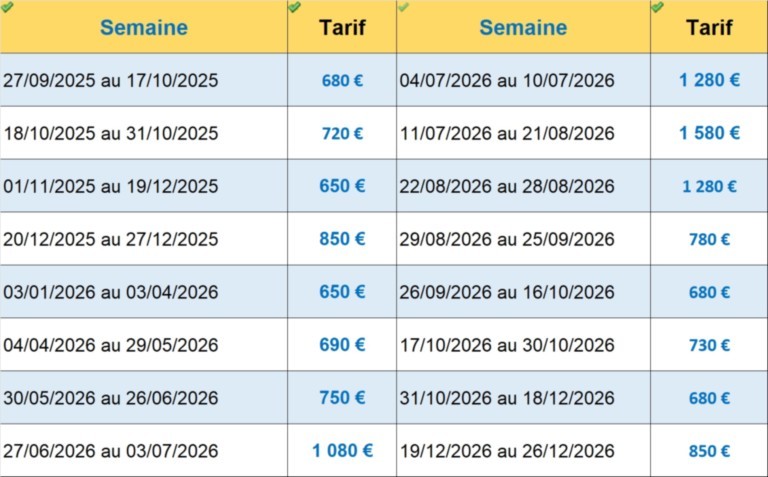
Task: Select the week 27/09/2025 au 17/10/2025
Action: pyautogui.click(x=110, y=81)
